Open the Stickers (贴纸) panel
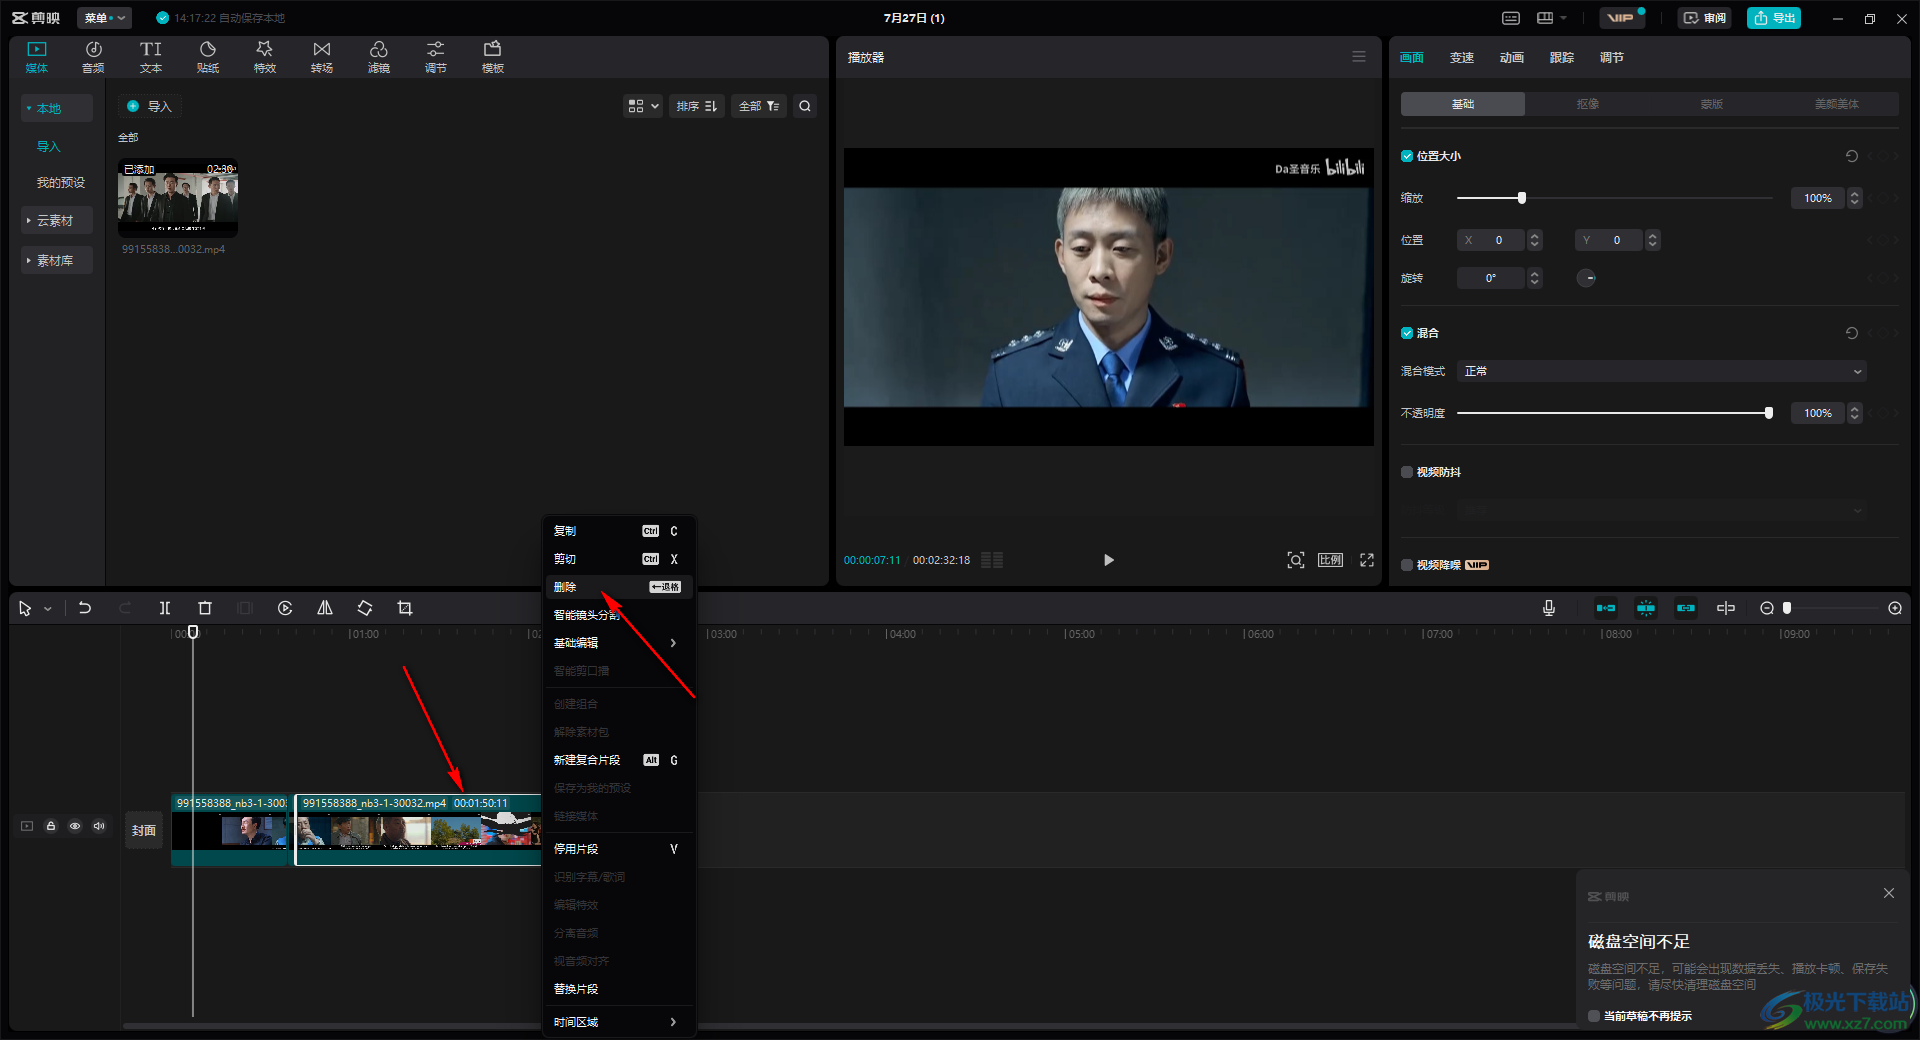This screenshot has height=1040, width=1920. 208,57
